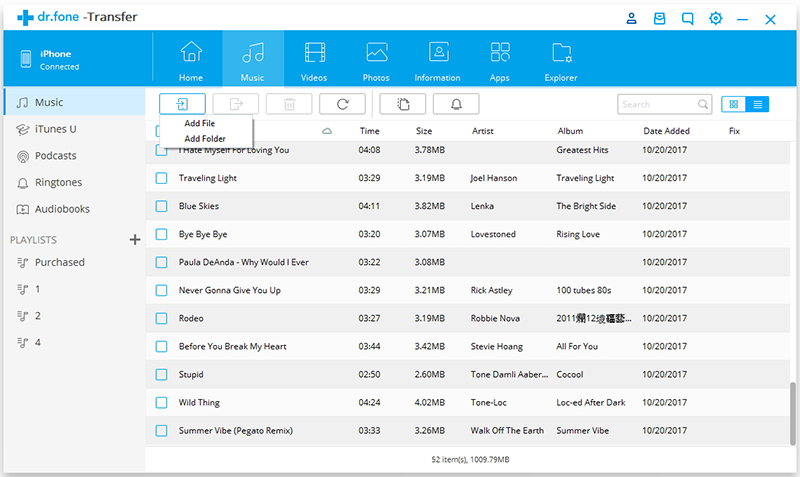
Task: Open the Ringtone Maker bell icon
Action: tap(456, 104)
